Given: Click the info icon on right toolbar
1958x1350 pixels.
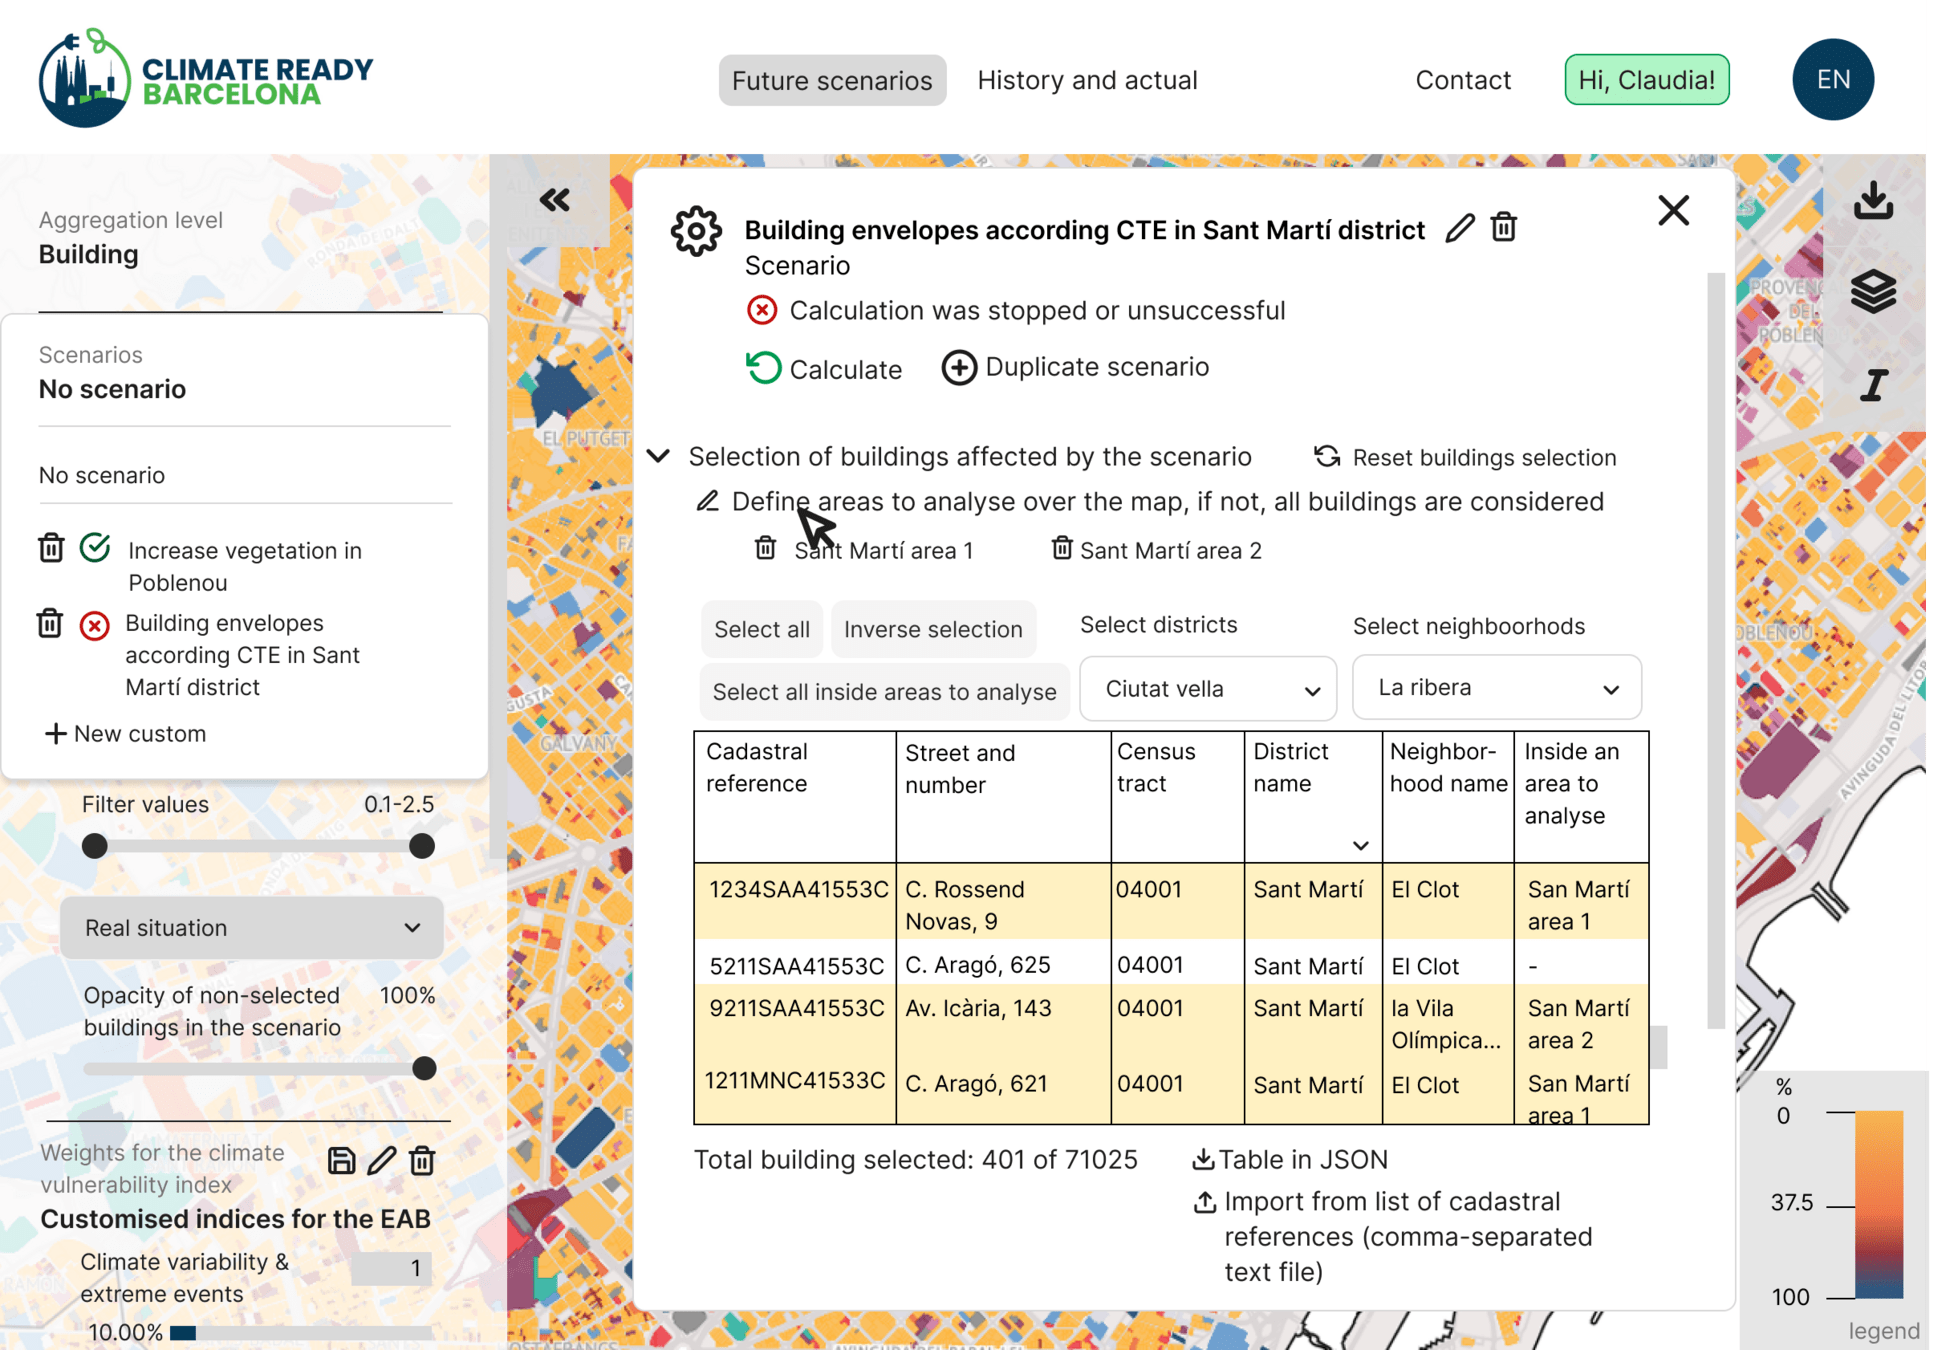Looking at the screenshot, I should (1873, 385).
